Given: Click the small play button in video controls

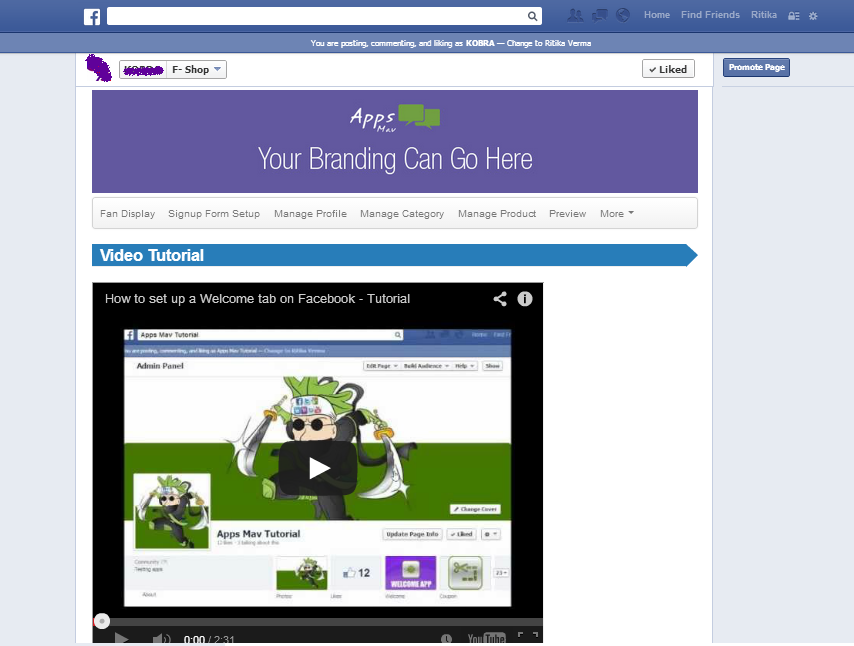Looking at the screenshot, I should pos(121,638).
